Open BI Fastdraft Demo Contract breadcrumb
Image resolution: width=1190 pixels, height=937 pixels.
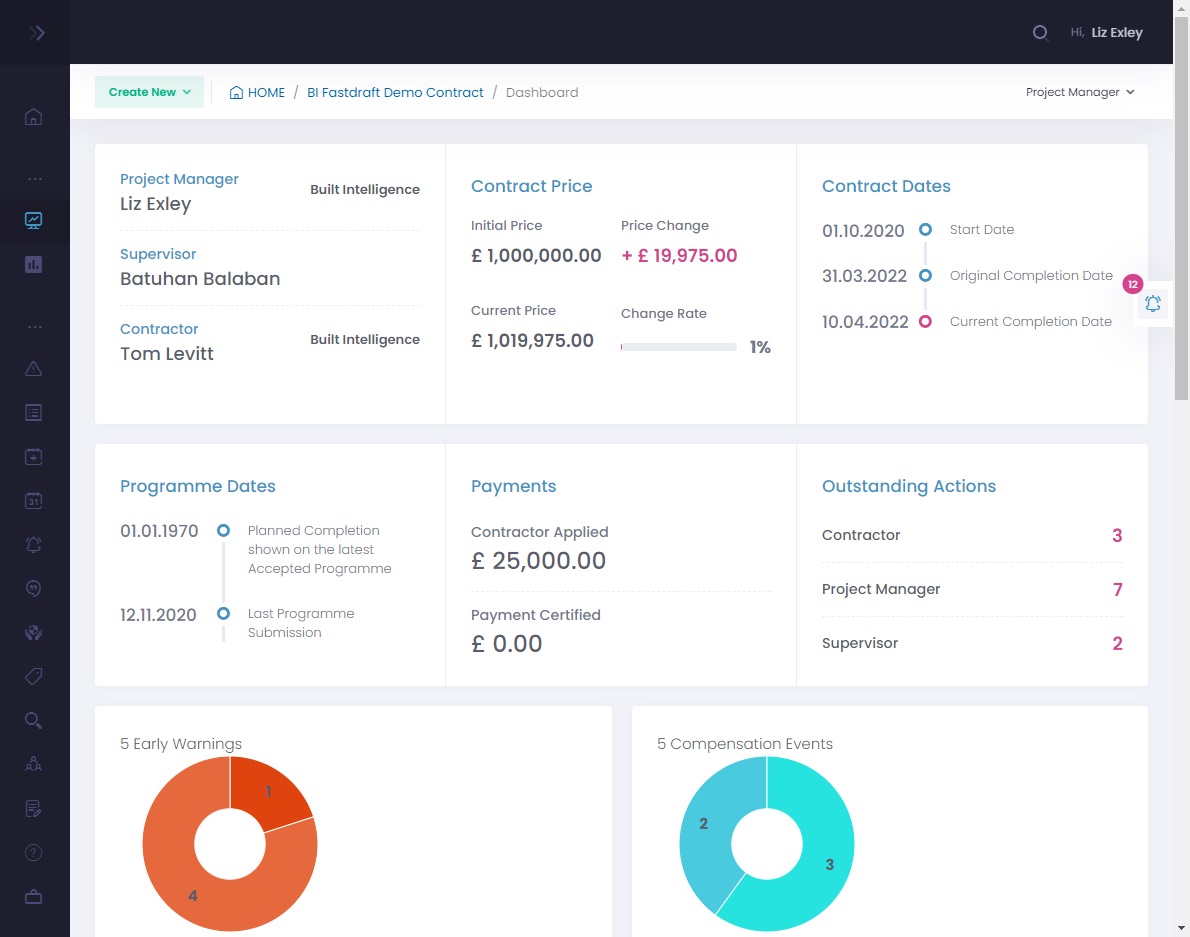click(395, 91)
